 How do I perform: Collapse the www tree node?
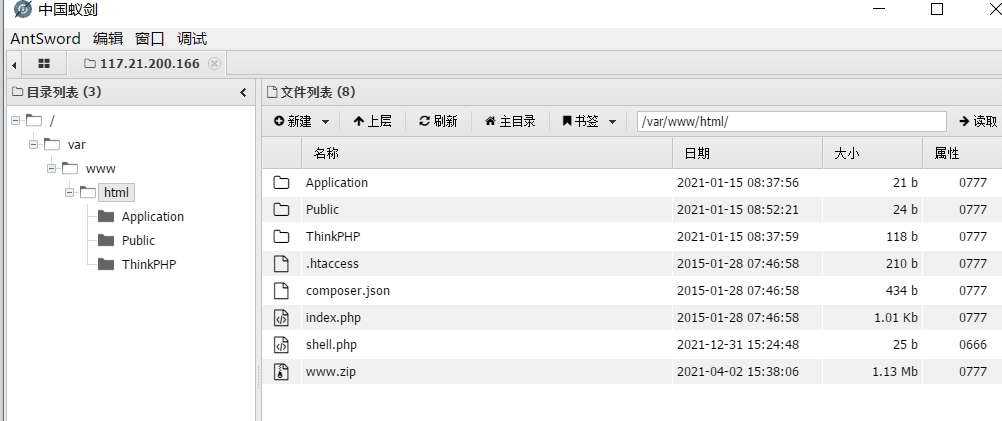(x=51, y=169)
